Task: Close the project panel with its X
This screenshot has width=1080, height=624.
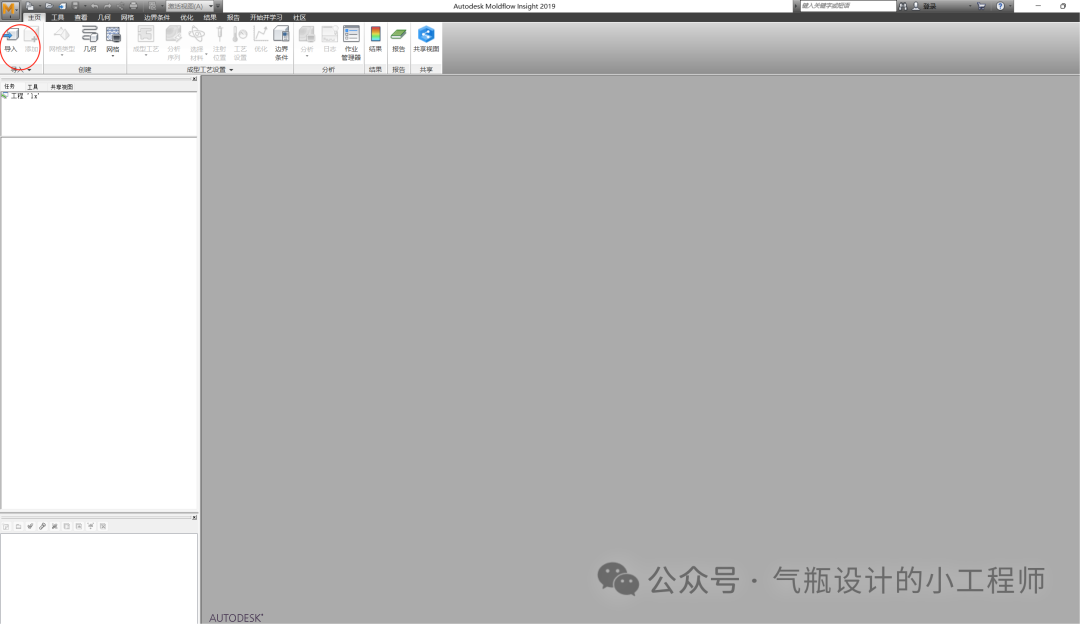Action: point(194,79)
